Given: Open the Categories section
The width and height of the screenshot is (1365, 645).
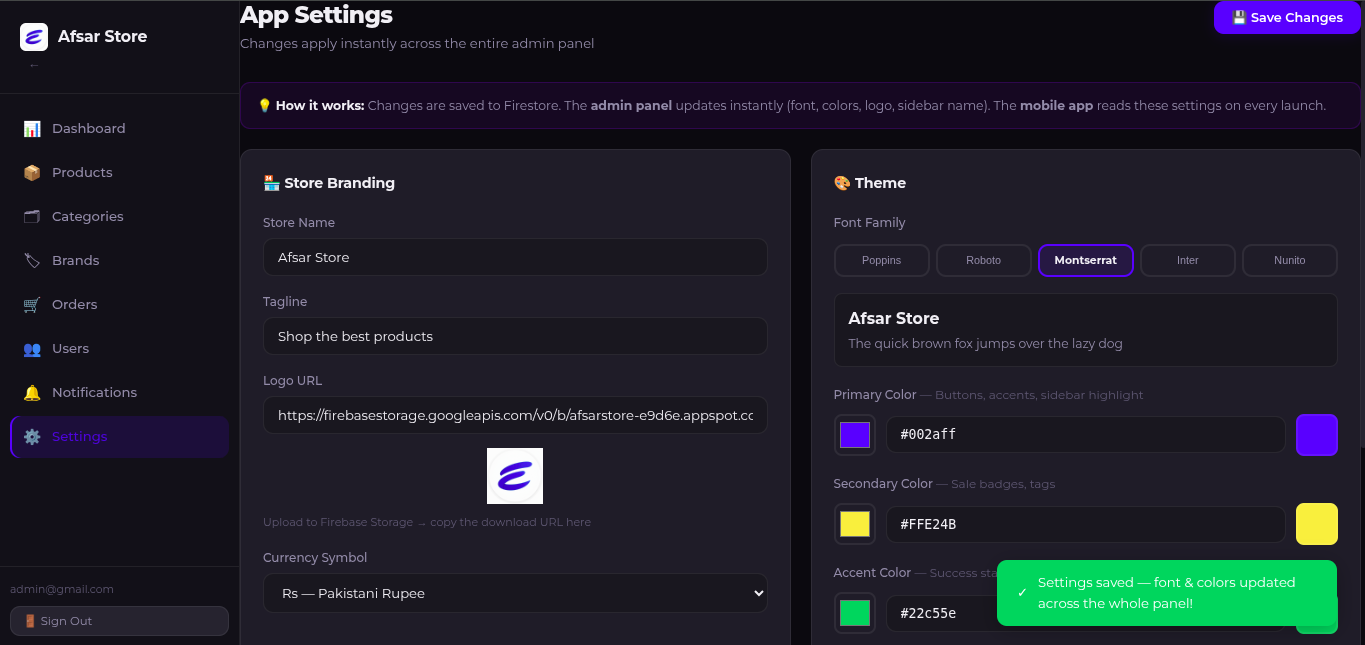Looking at the screenshot, I should 120,217.
